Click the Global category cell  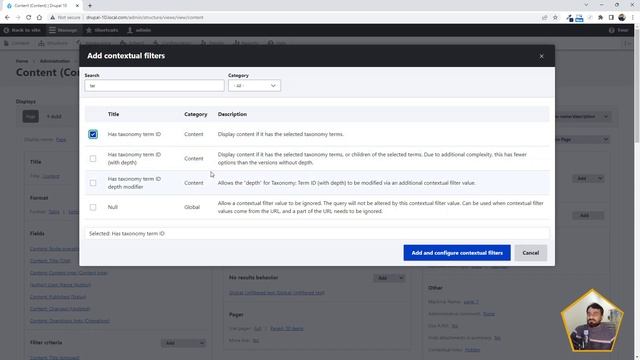click(x=192, y=207)
